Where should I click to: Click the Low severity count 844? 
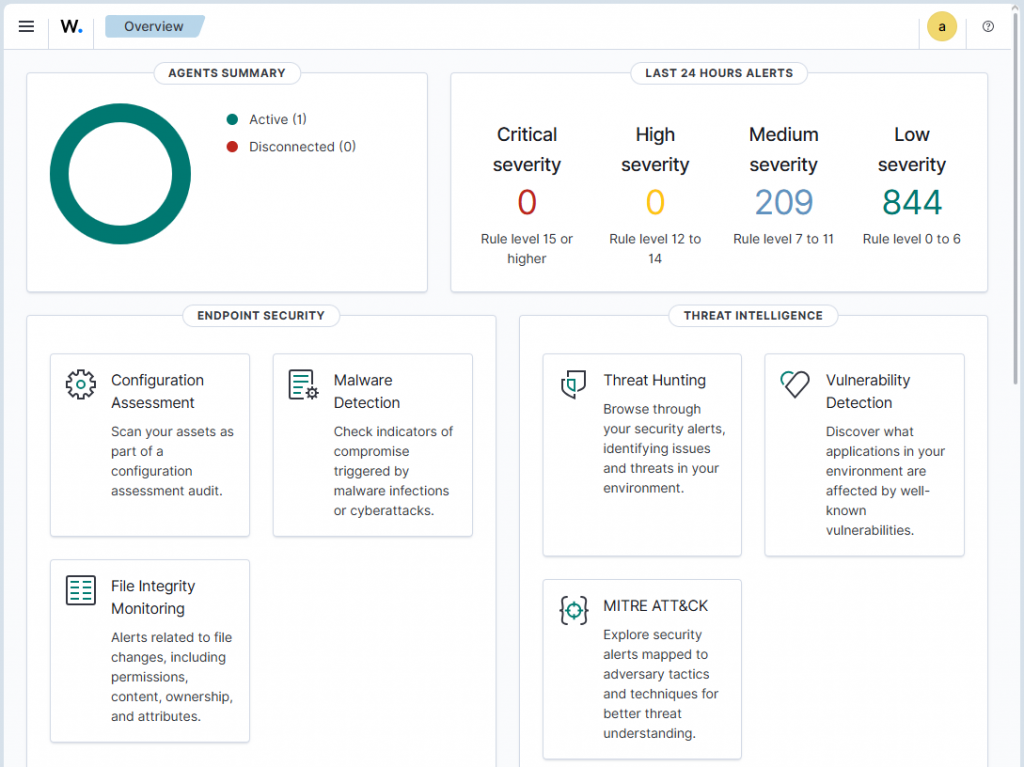(912, 203)
